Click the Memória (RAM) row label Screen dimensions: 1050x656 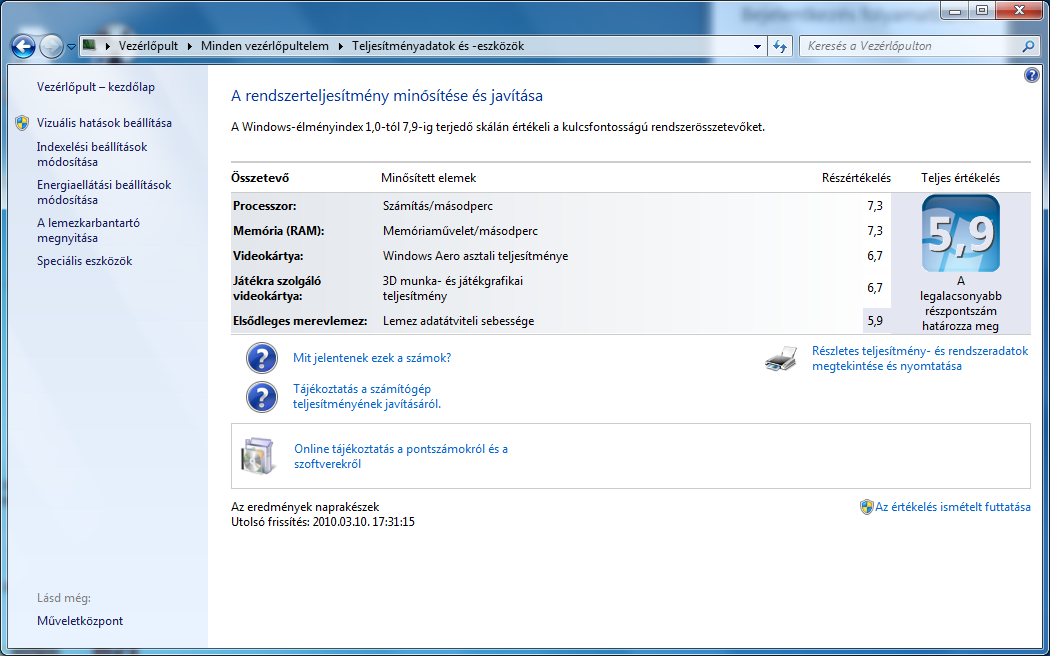(279, 231)
